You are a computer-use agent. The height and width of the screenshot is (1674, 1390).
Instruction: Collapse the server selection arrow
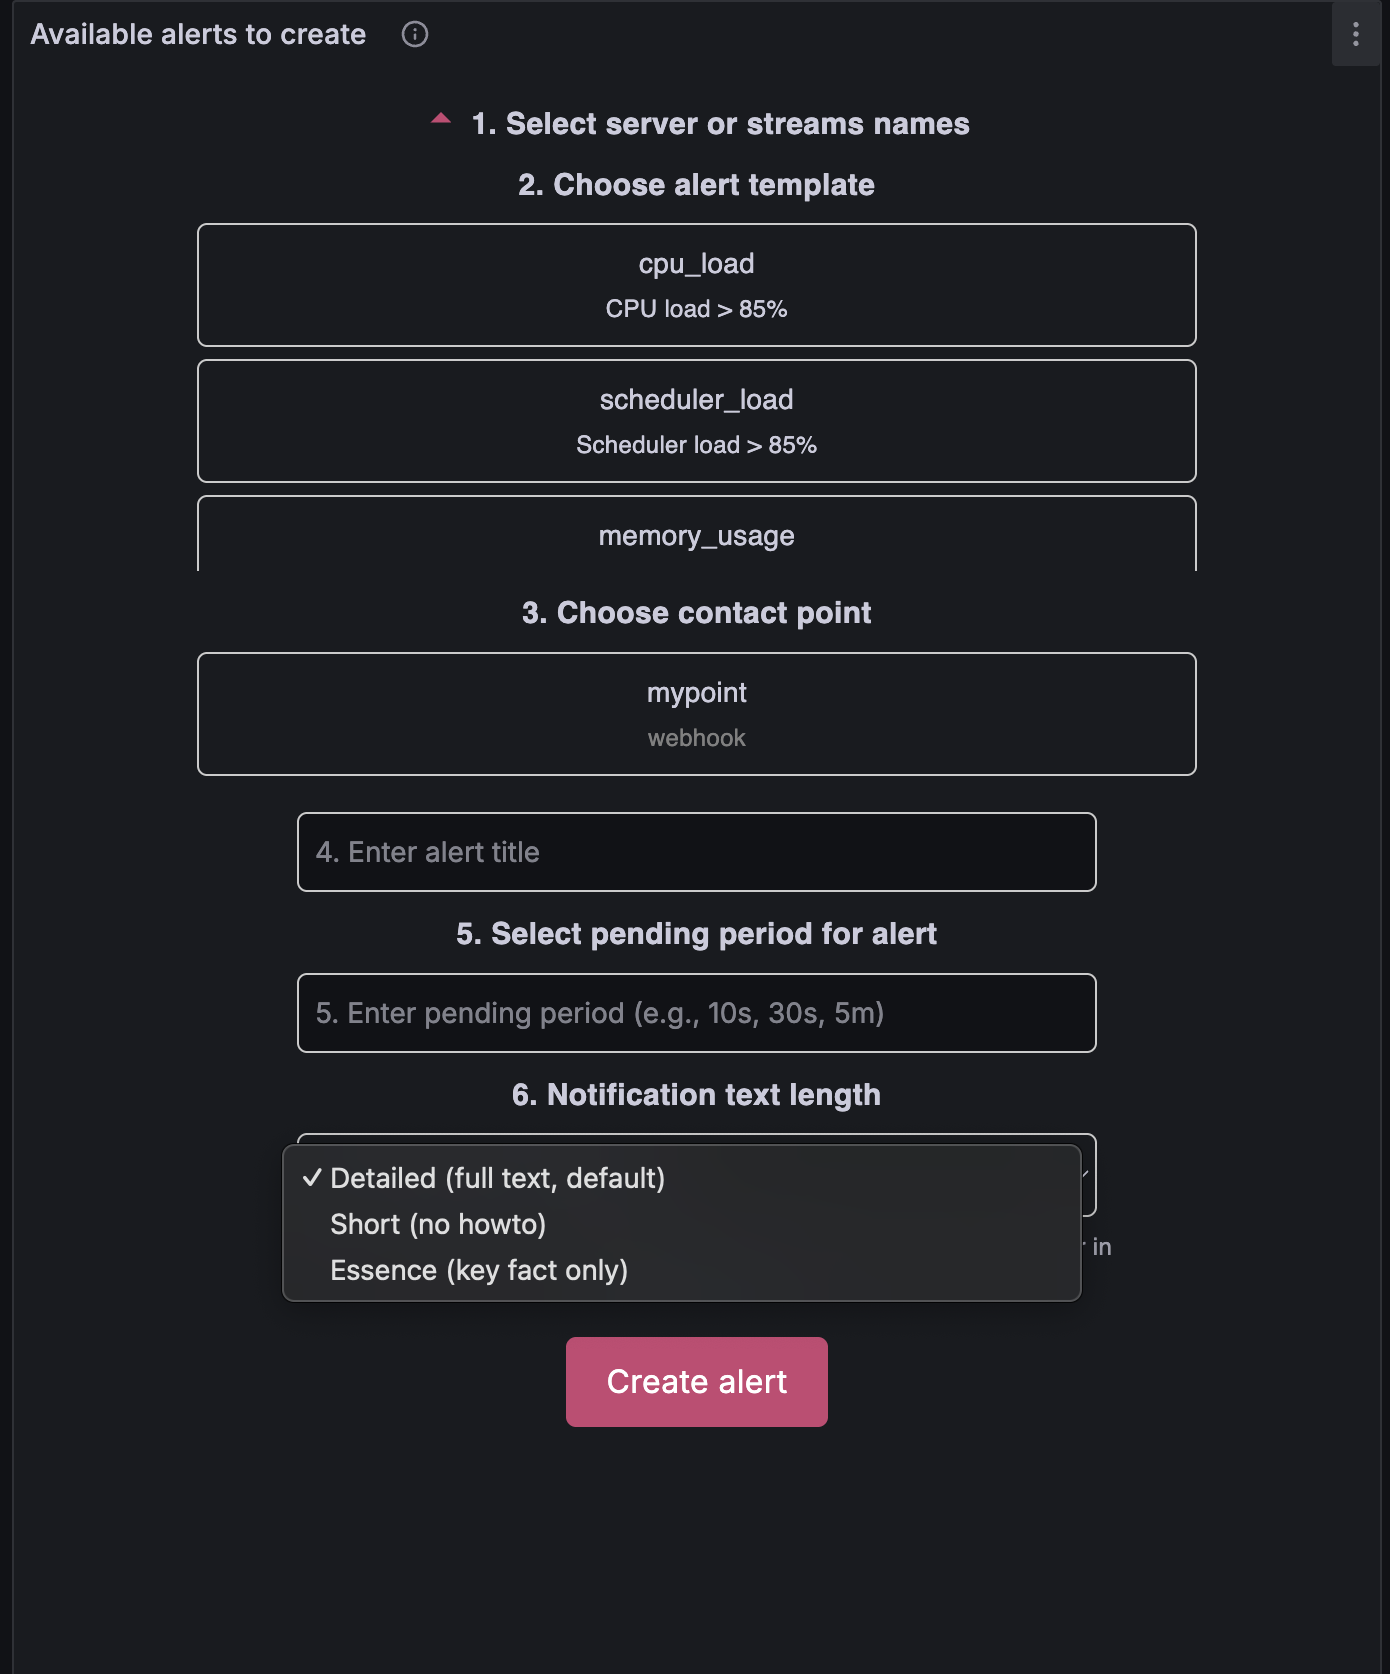(x=441, y=119)
